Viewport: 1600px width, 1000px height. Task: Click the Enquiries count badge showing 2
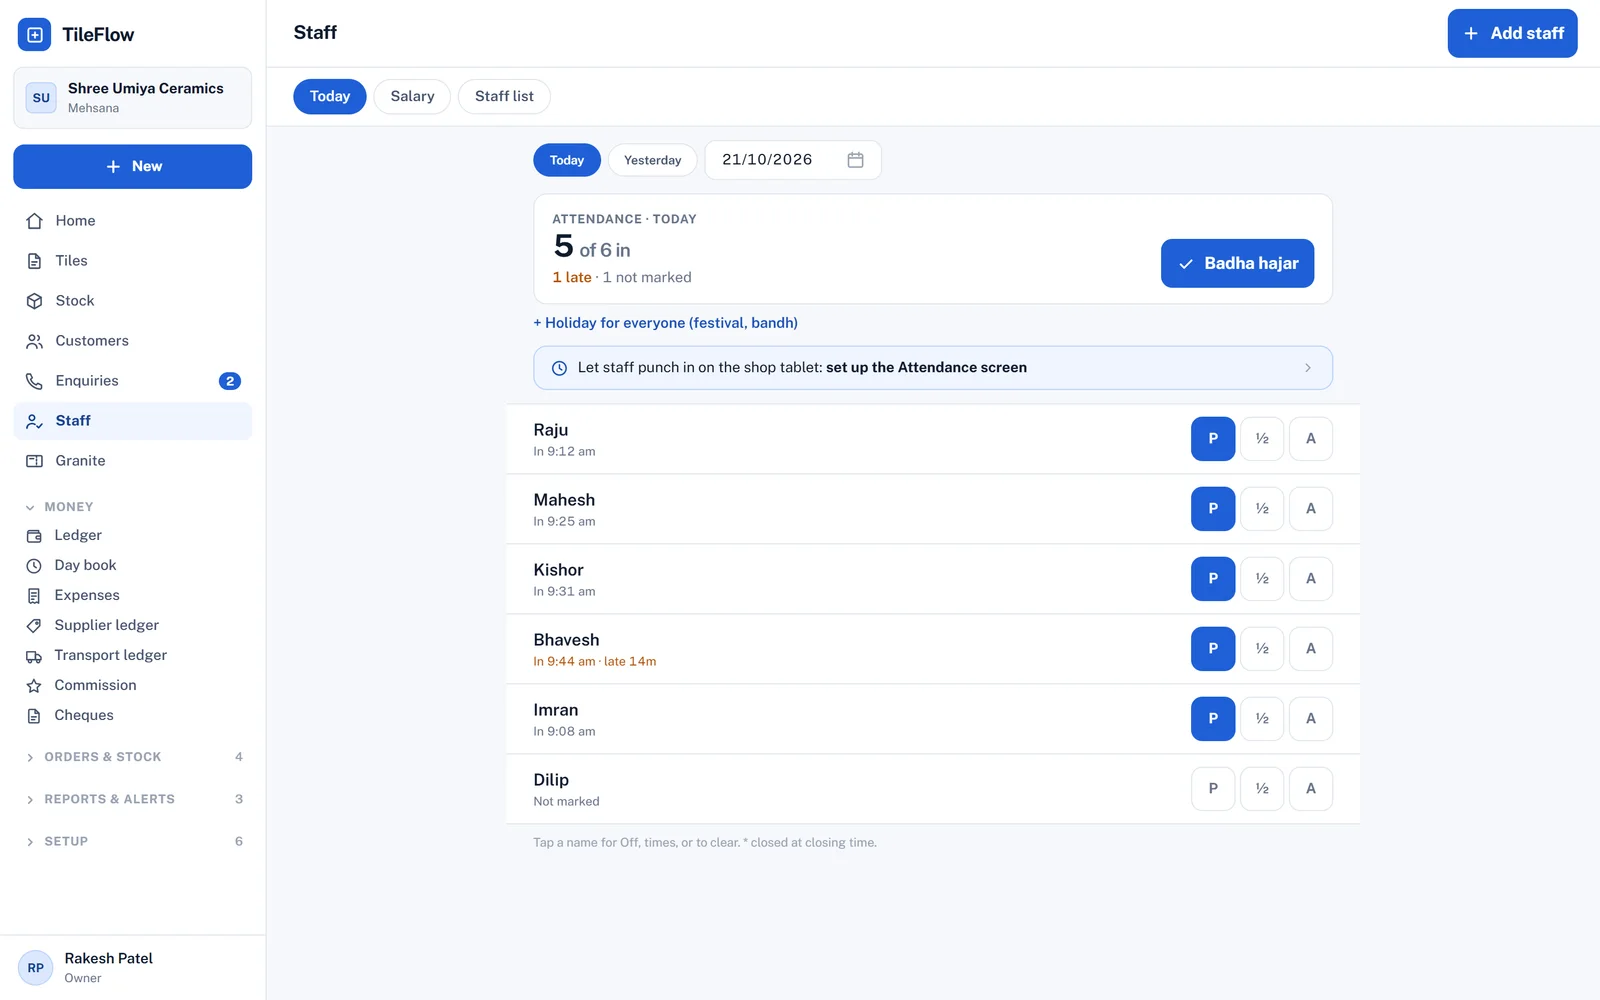(230, 381)
